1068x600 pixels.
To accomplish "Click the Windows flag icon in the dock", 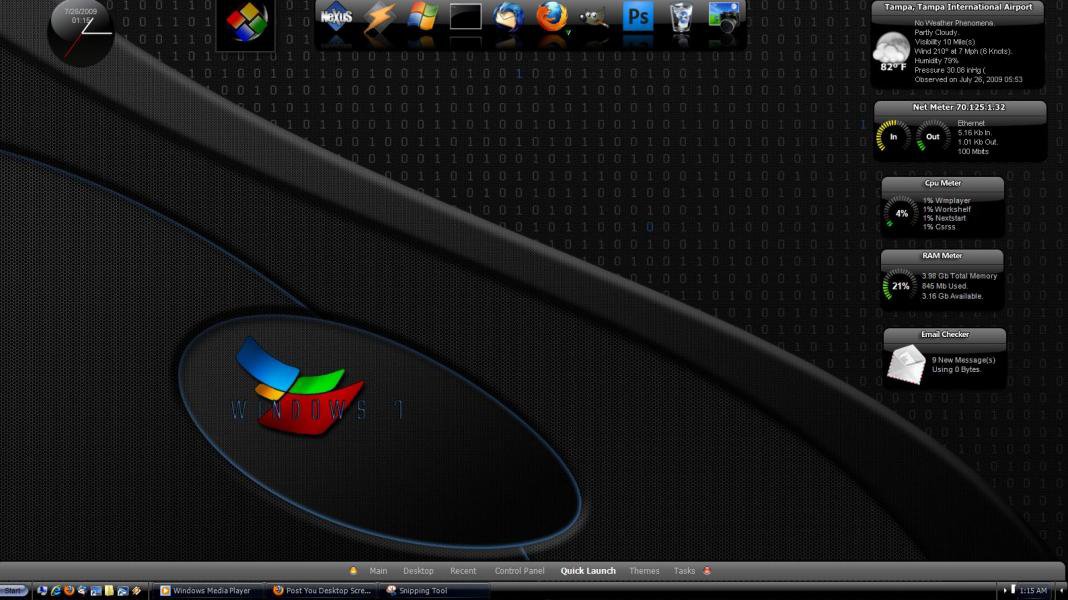I will point(422,16).
